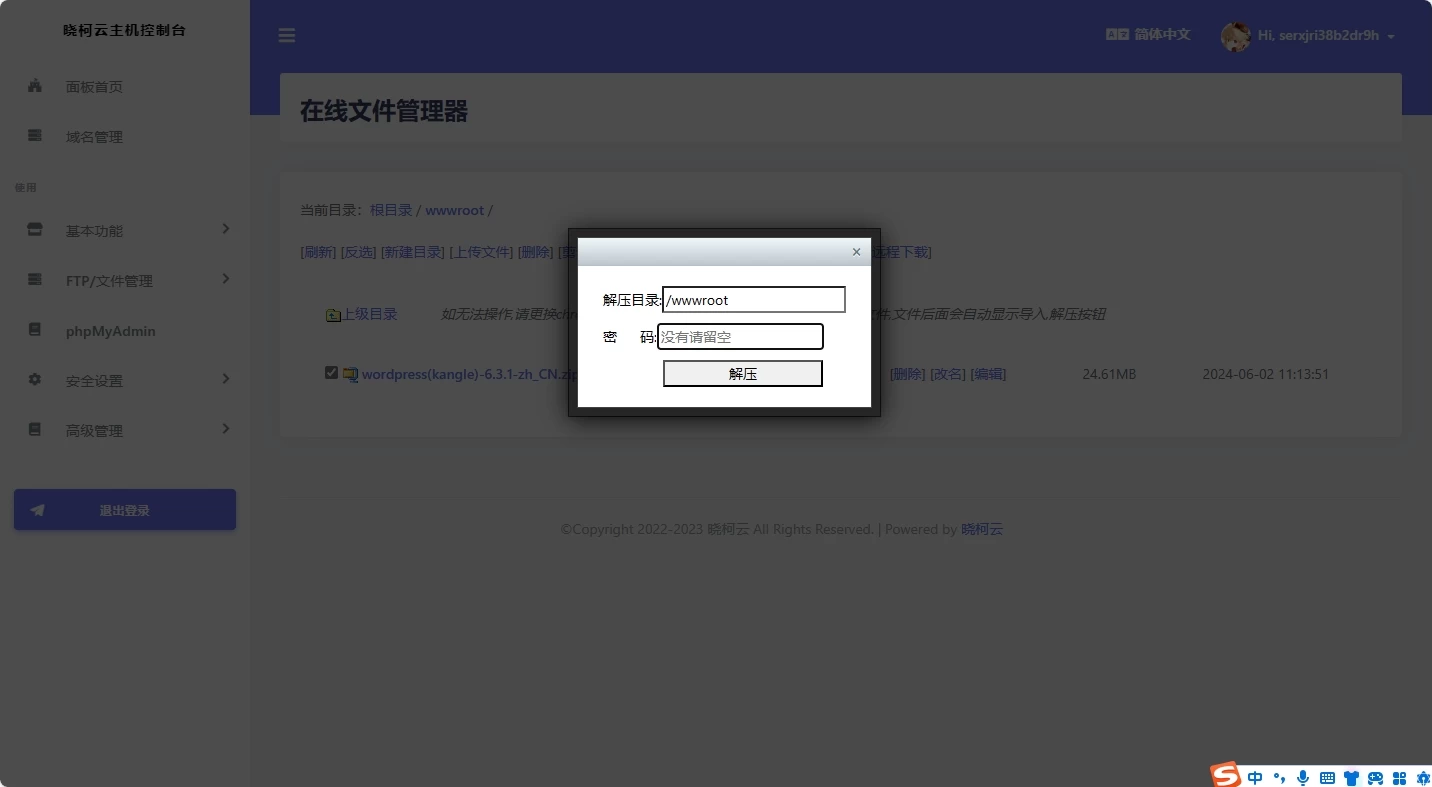Toggle Sogou punctuation mode icon
This screenshot has width=1432, height=787.
point(1279,777)
